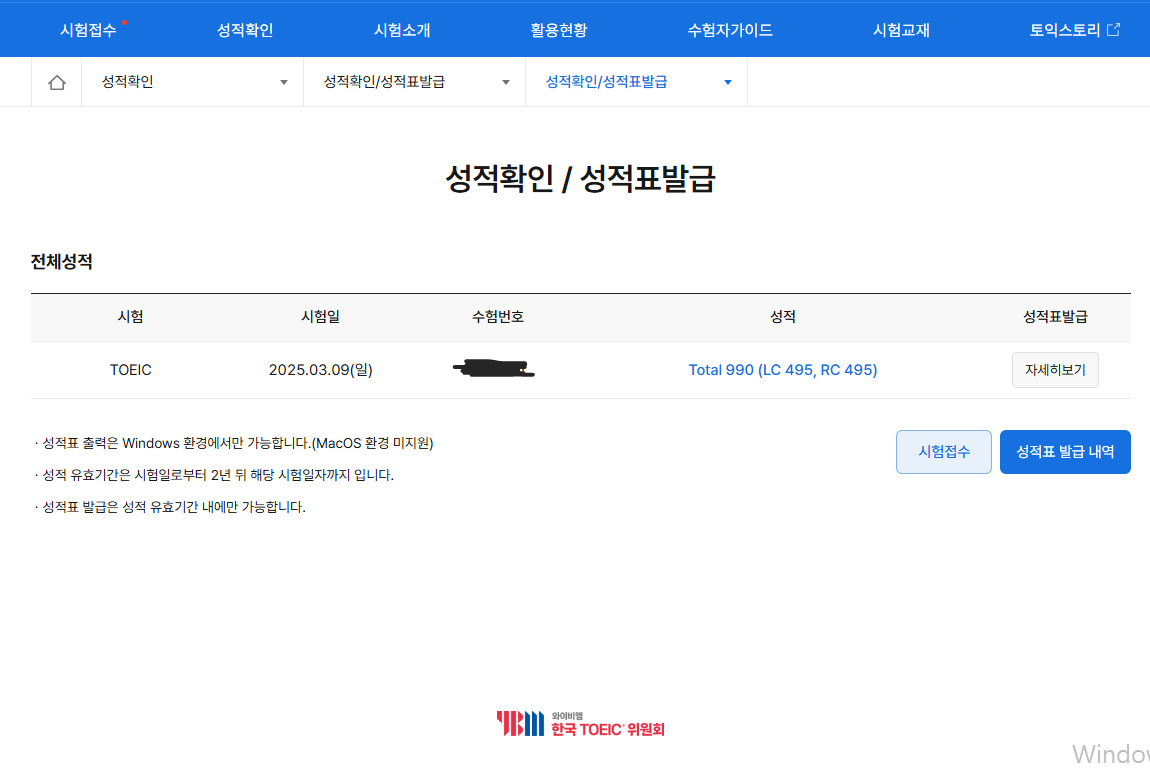Click the 성적표발급 column header

1055,317
